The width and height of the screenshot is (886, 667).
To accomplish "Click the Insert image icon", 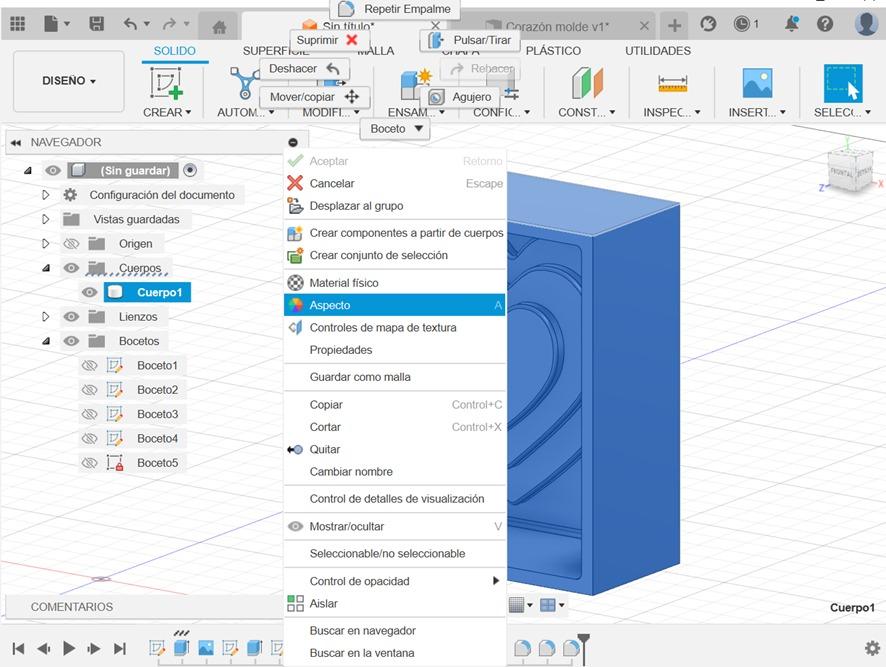I will pyautogui.click(x=757, y=83).
